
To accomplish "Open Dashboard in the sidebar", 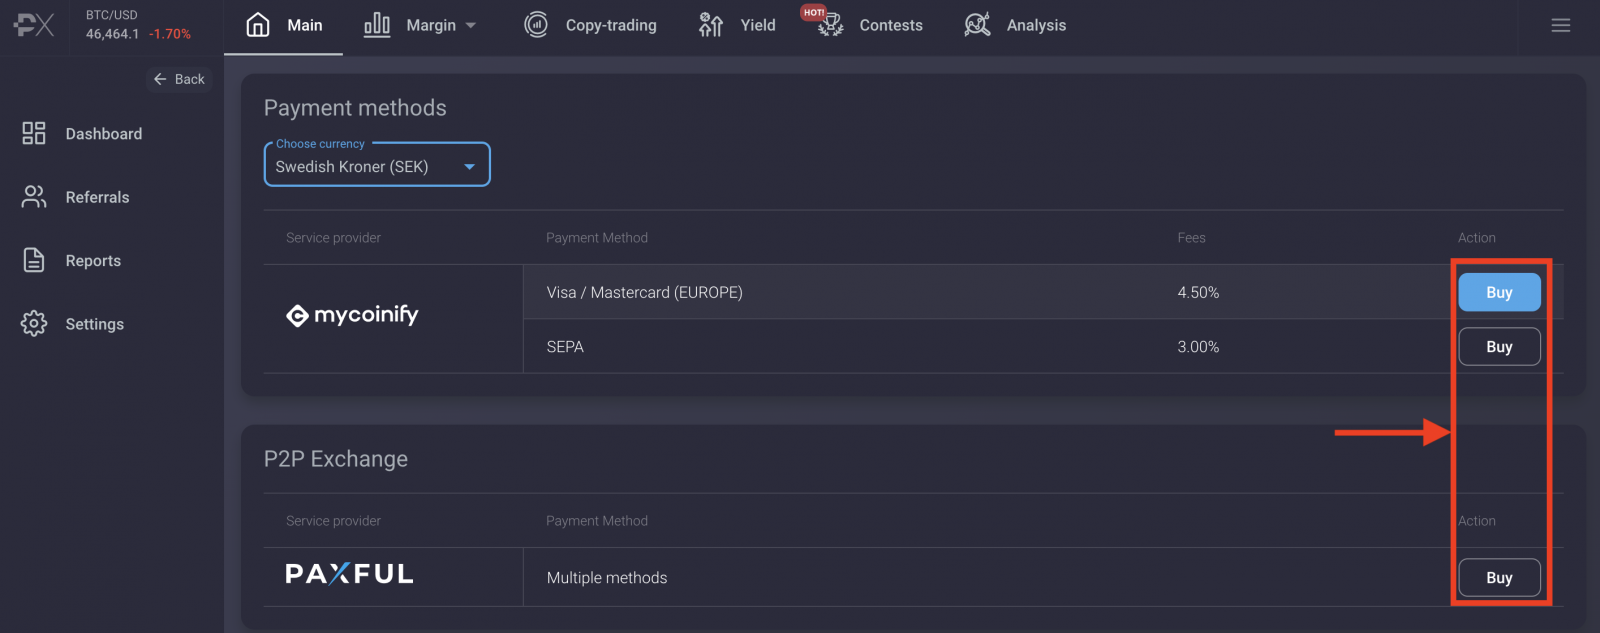I will (x=104, y=134).
